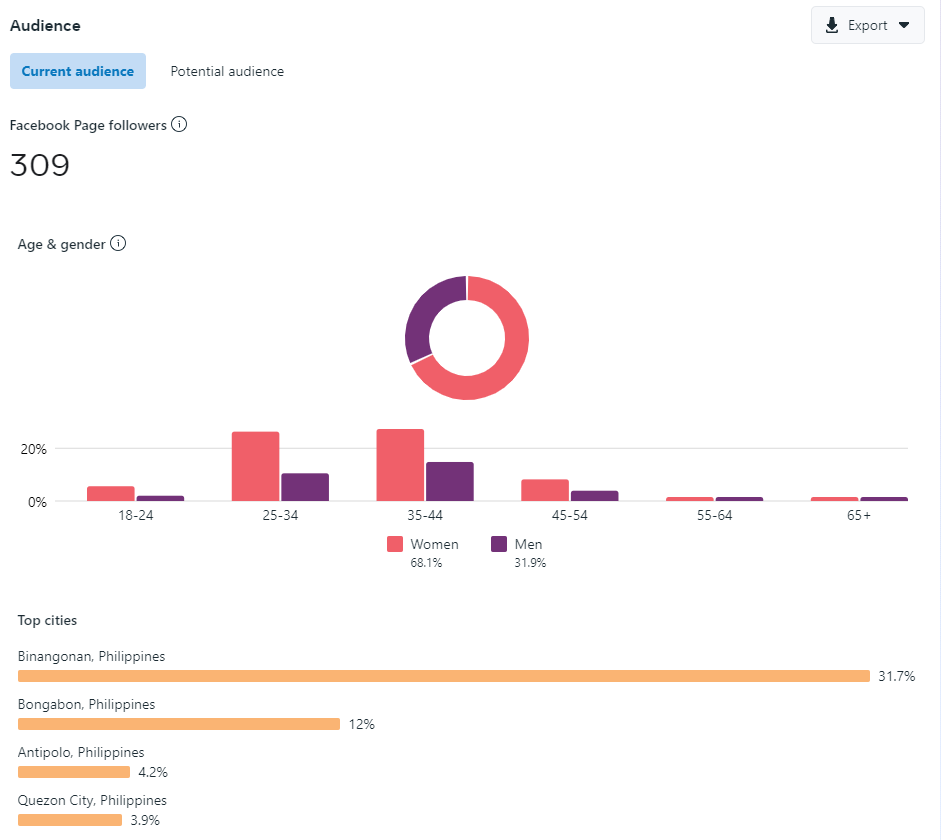The width and height of the screenshot is (941, 840).
Task: Click the Age & gender info icon
Action: (x=118, y=244)
